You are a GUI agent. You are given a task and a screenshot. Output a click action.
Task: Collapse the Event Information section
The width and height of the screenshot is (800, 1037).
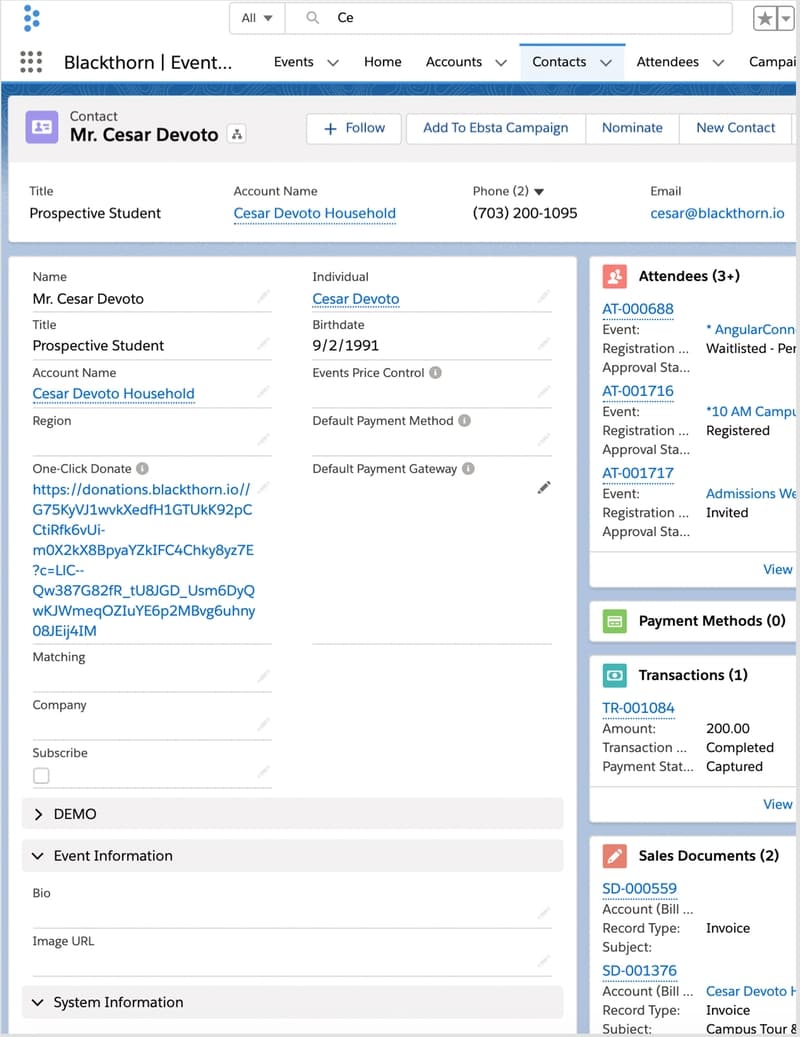pyautogui.click(x=292, y=855)
